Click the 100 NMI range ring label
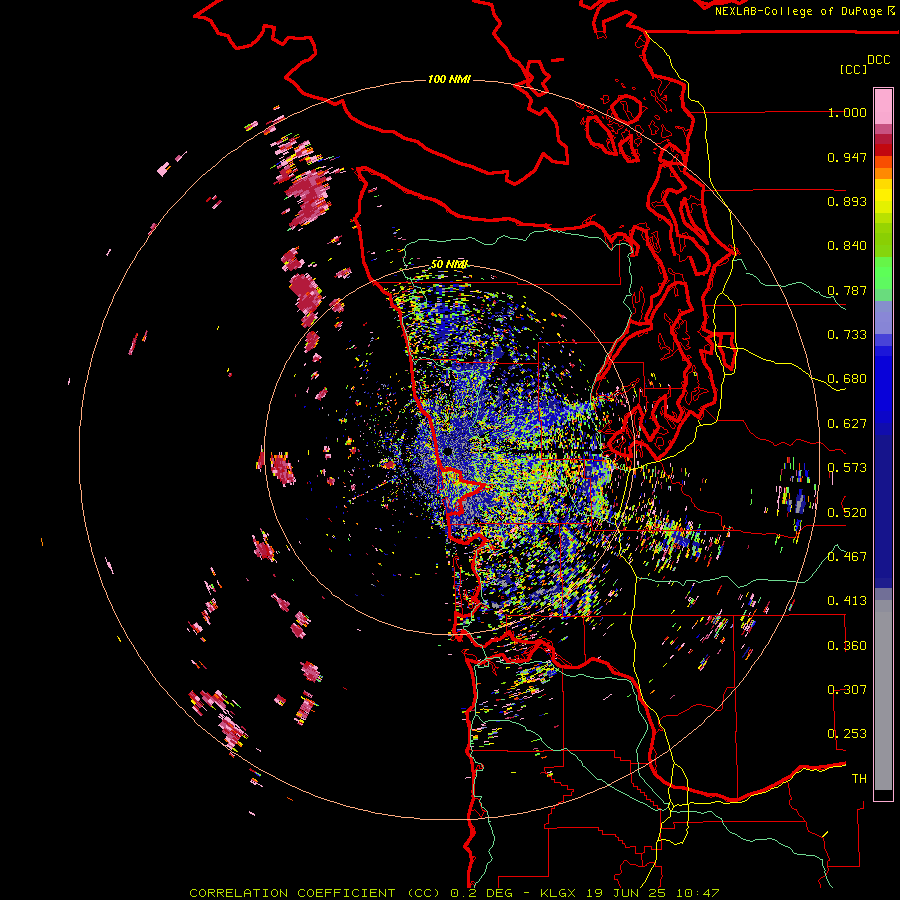The image size is (900, 900). [449, 79]
